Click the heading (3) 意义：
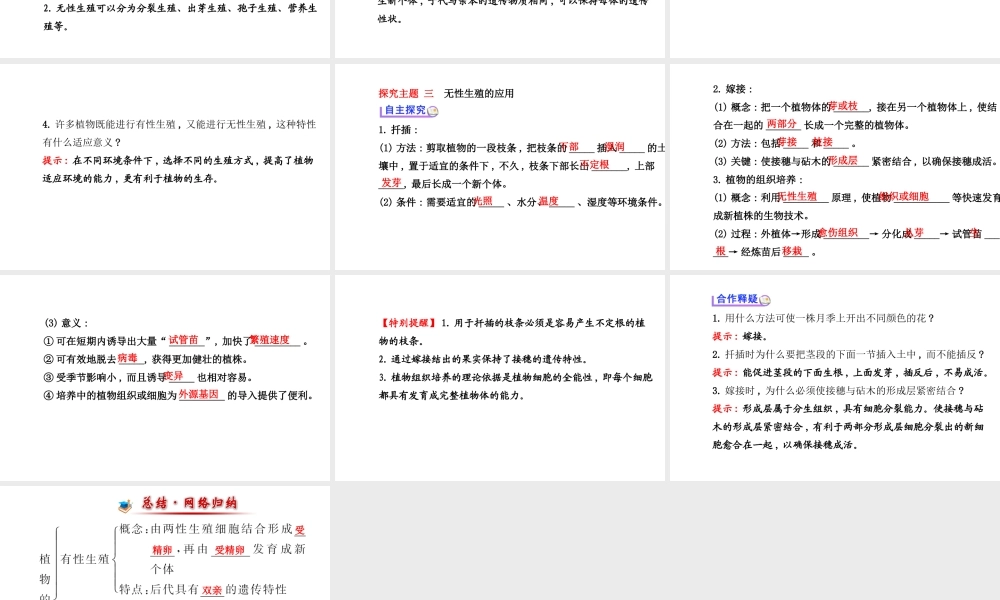Image resolution: width=1000 pixels, height=600 pixels. [66, 323]
